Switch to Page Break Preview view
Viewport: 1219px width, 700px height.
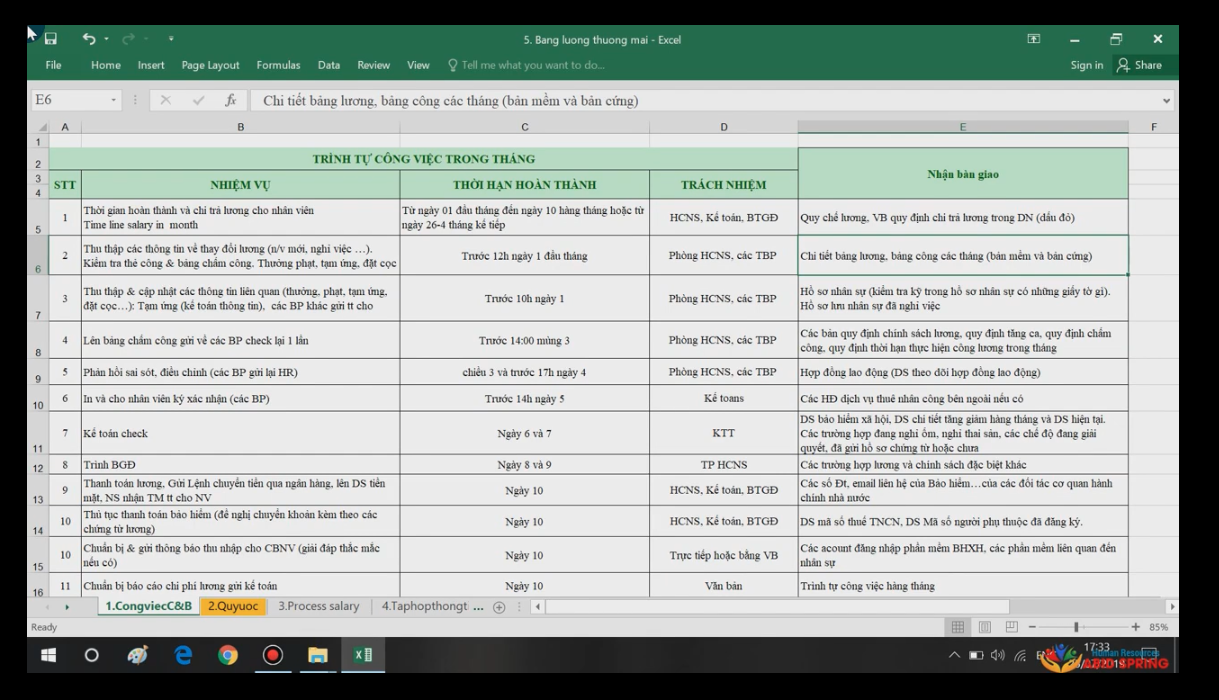pyautogui.click(x=1011, y=627)
